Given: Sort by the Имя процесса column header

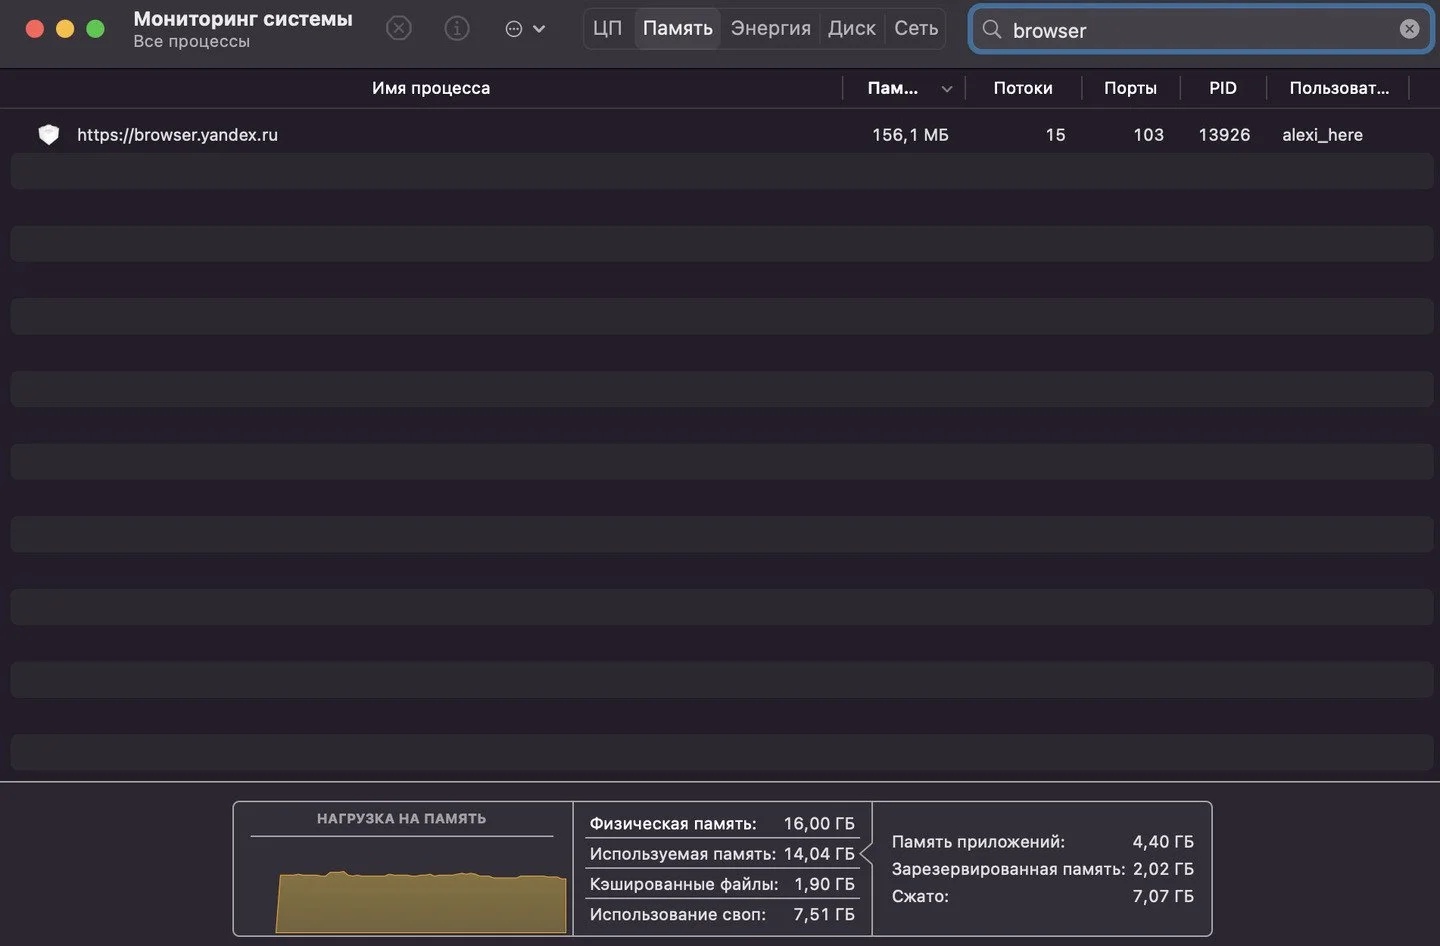Looking at the screenshot, I should coord(431,88).
